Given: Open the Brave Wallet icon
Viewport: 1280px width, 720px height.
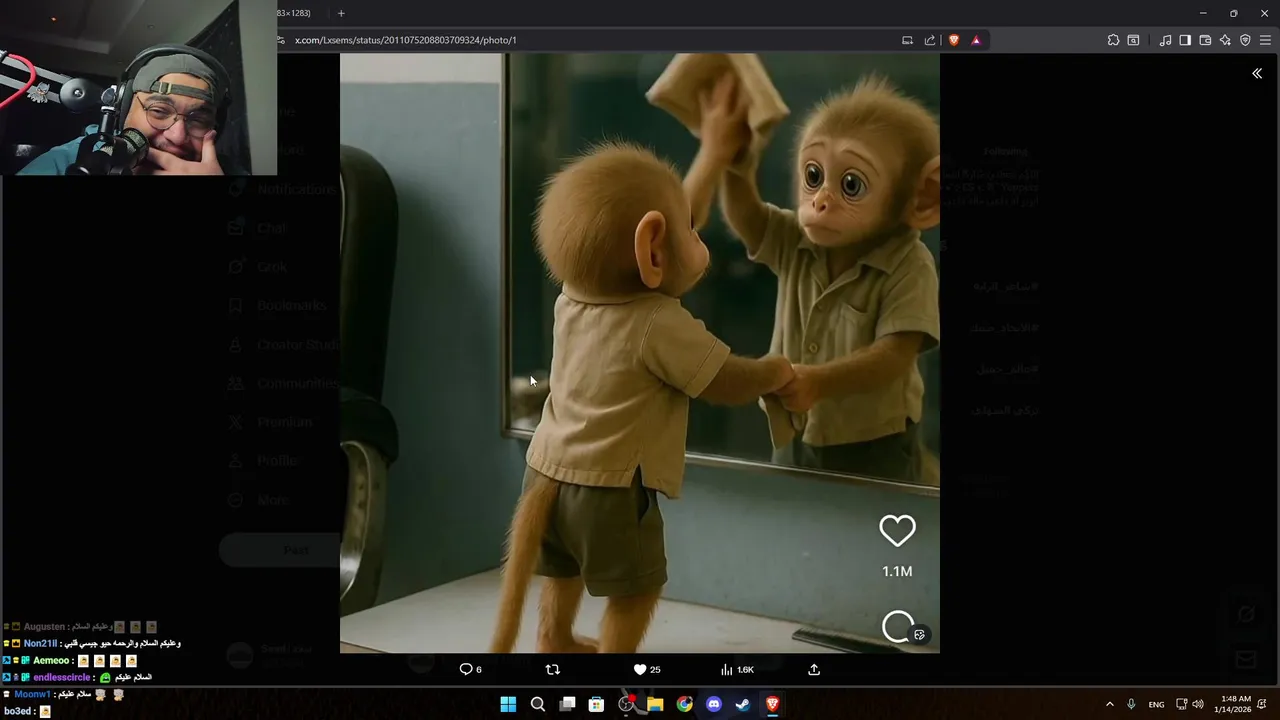Looking at the screenshot, I should (x=1205, y=40).
